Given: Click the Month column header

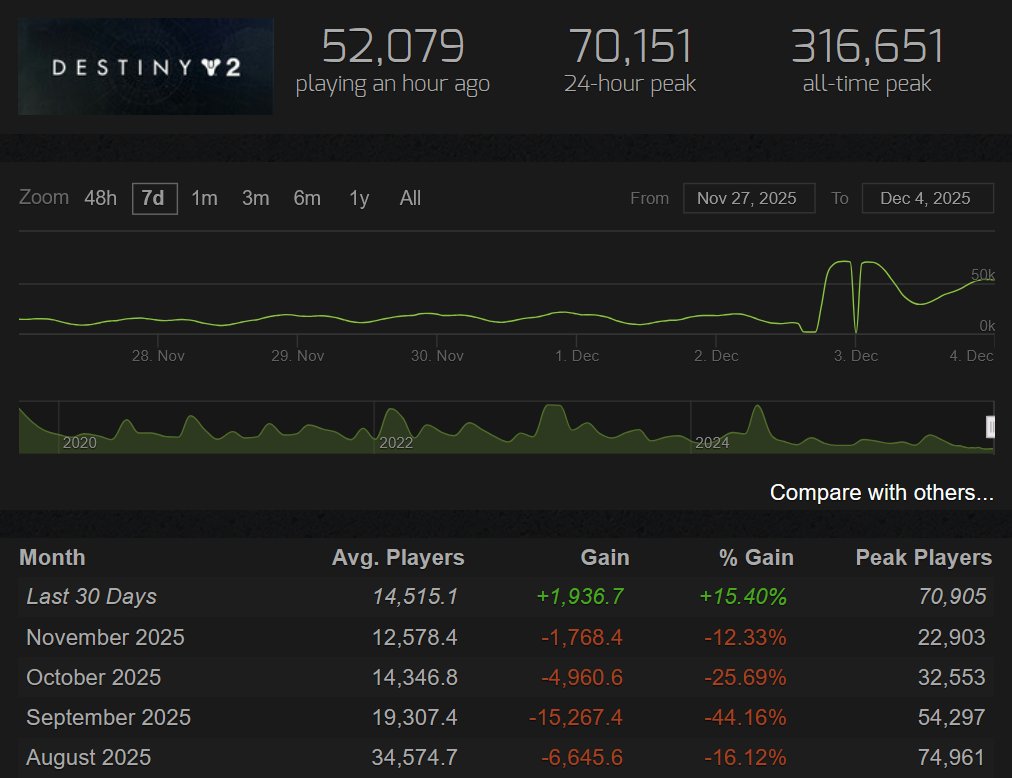Looking at the screenshot, I should [52, 558].
